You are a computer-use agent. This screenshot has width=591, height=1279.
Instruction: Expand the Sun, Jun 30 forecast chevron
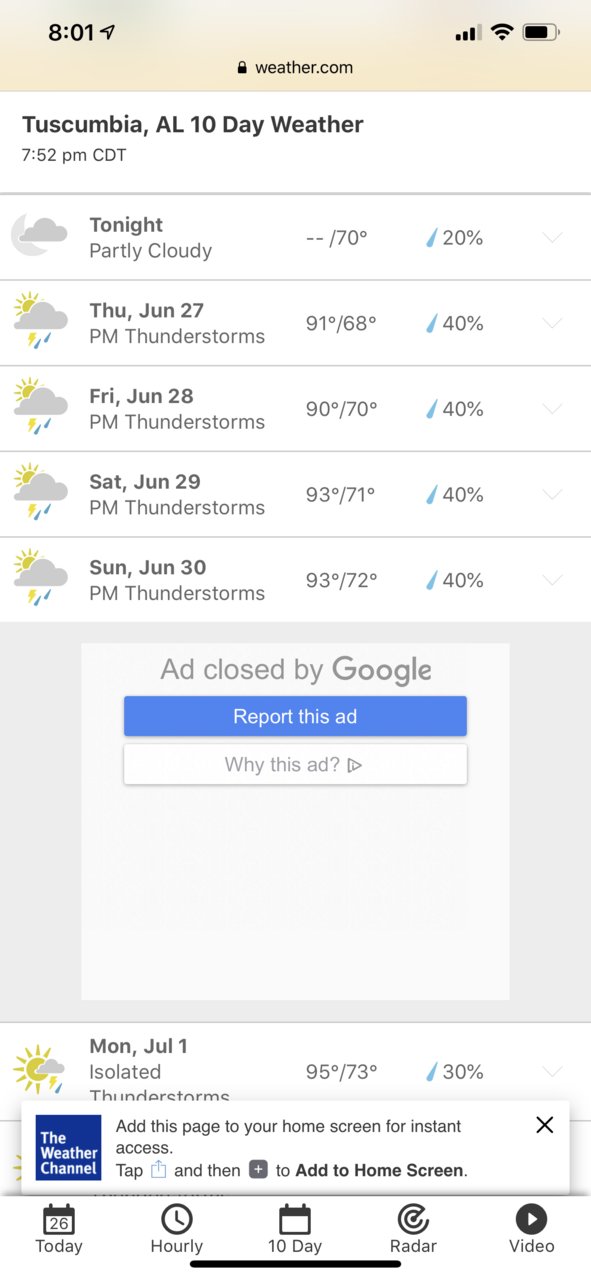pyautogui.click(x=552, y=580)
